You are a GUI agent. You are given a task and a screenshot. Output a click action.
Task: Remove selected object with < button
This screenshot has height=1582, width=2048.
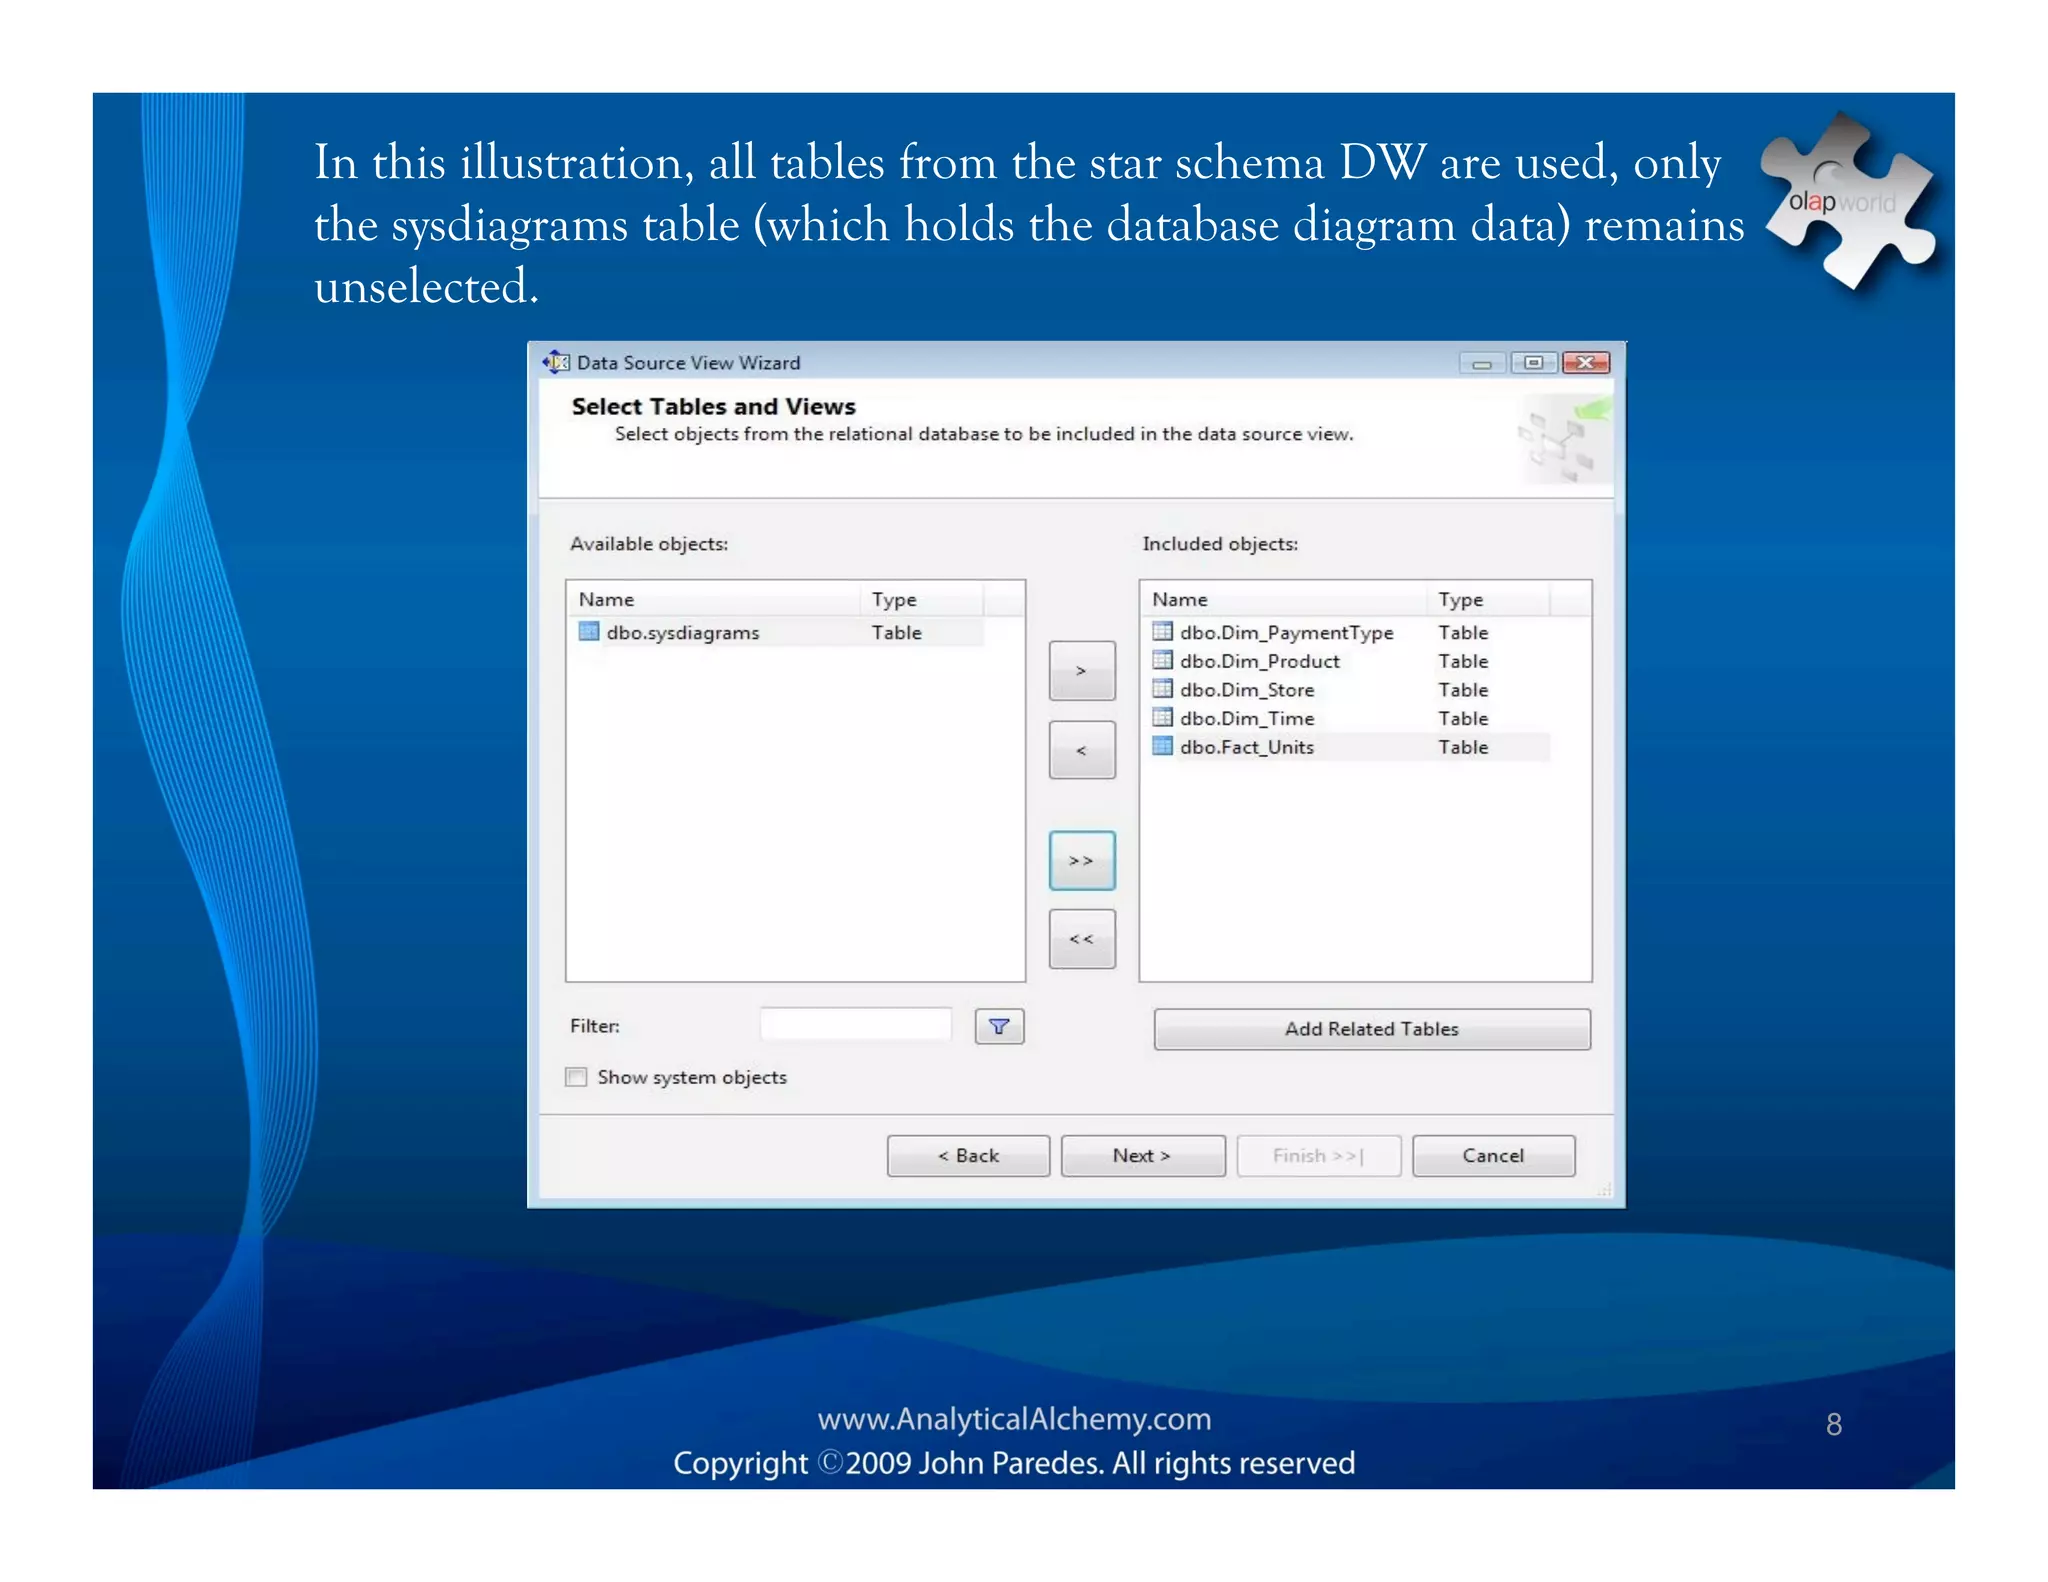(1081, 750)
